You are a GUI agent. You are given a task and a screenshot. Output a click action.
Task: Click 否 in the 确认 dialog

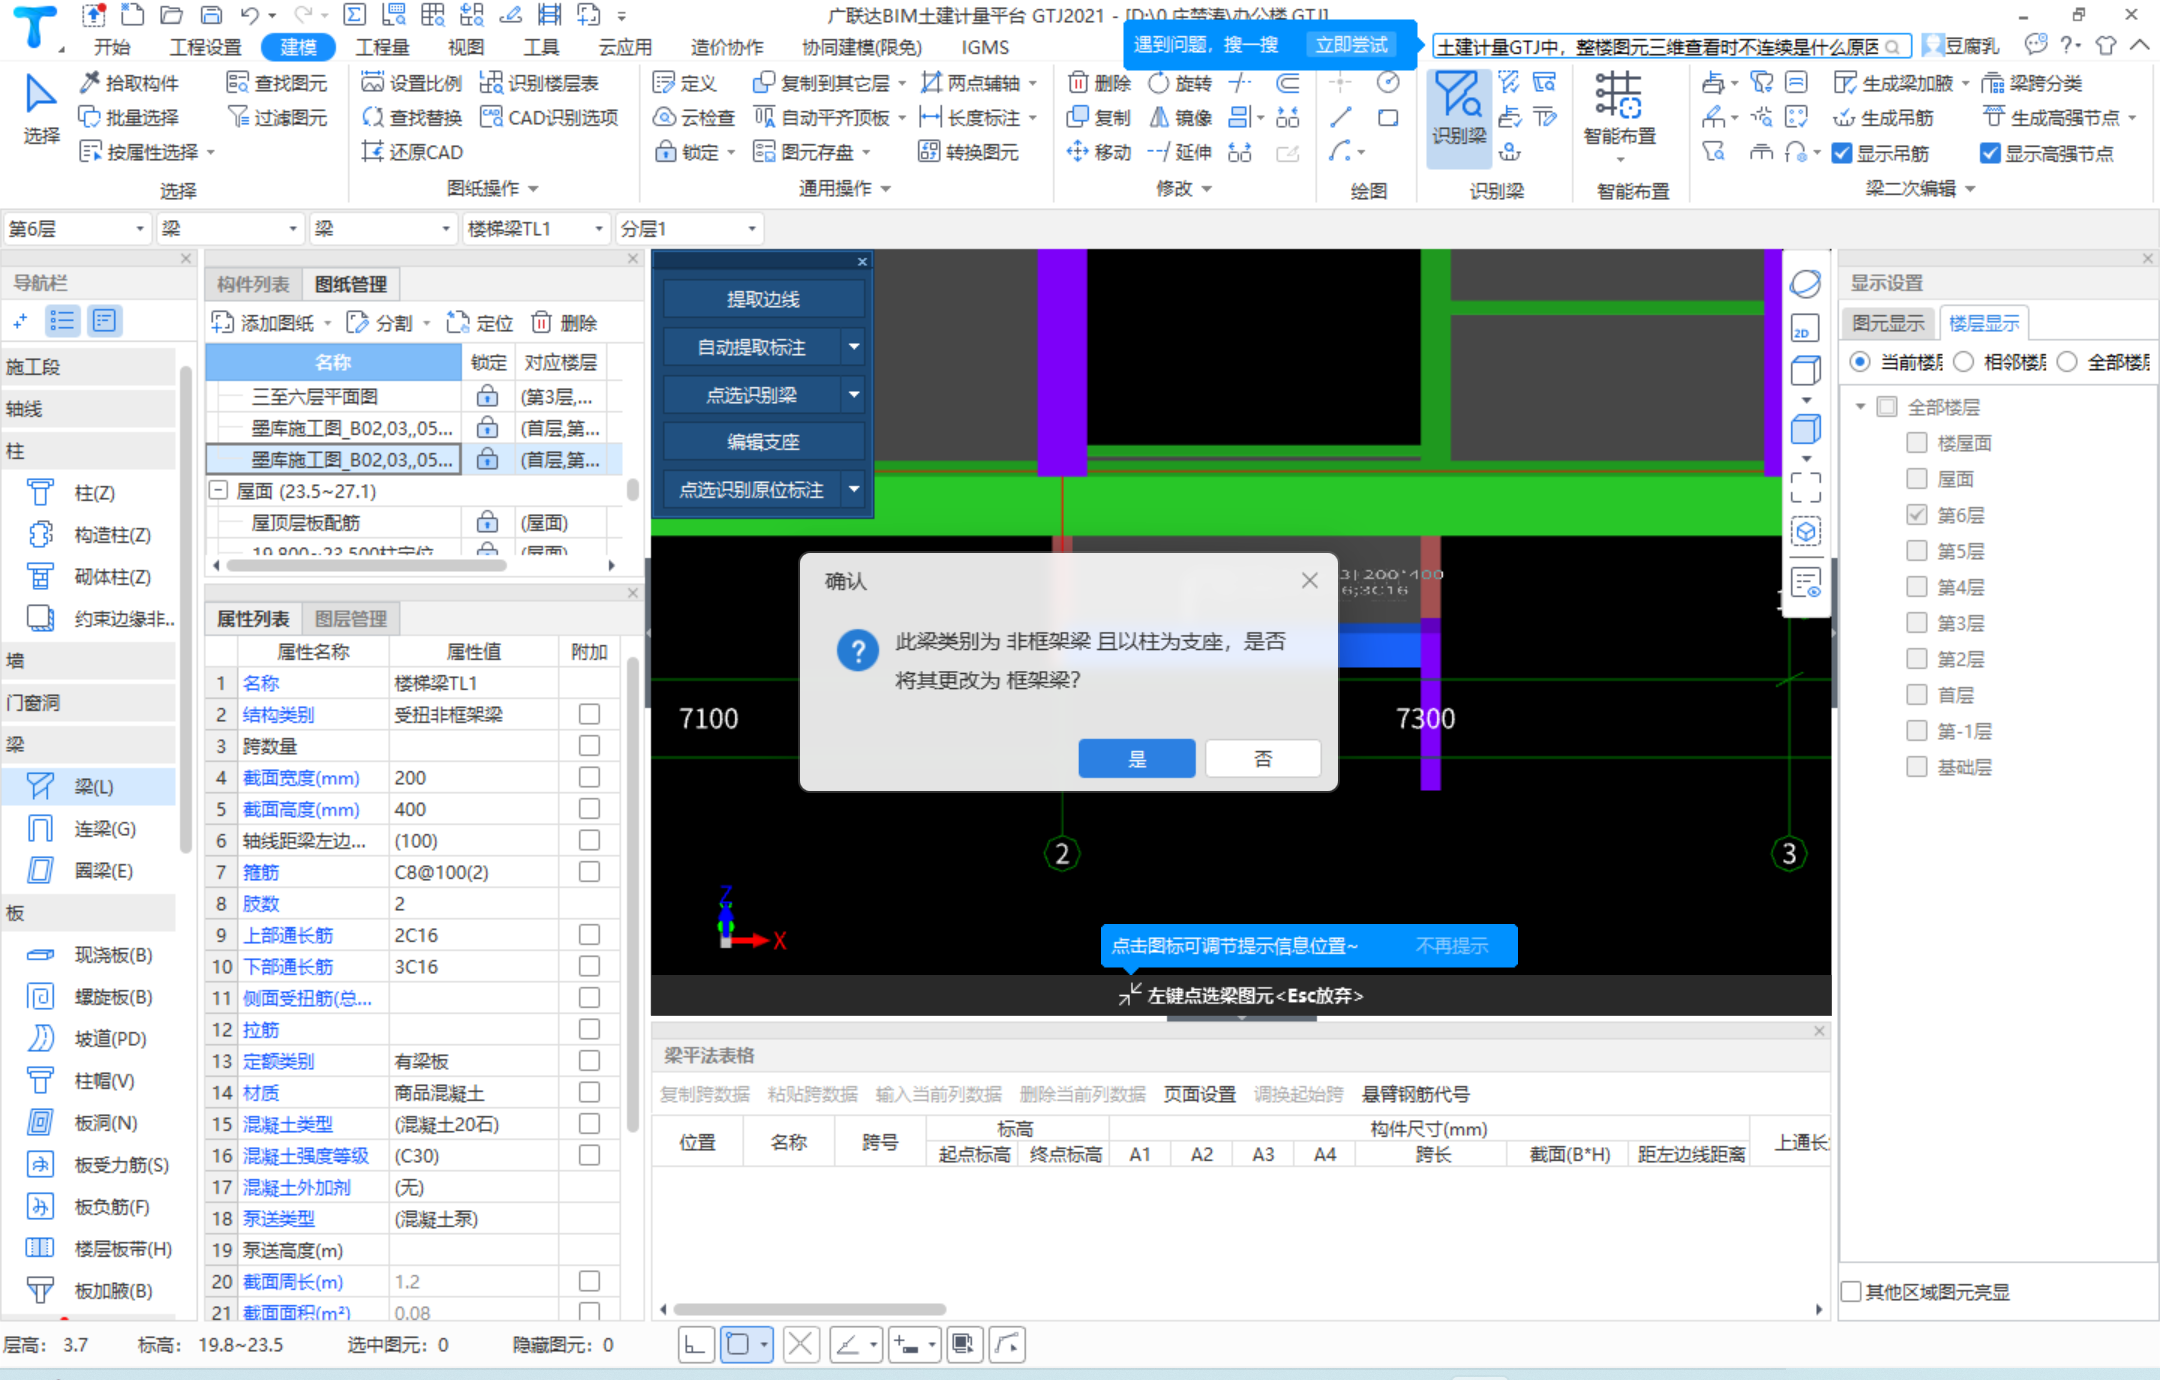pyautogui.click(x=1263, y=759)
